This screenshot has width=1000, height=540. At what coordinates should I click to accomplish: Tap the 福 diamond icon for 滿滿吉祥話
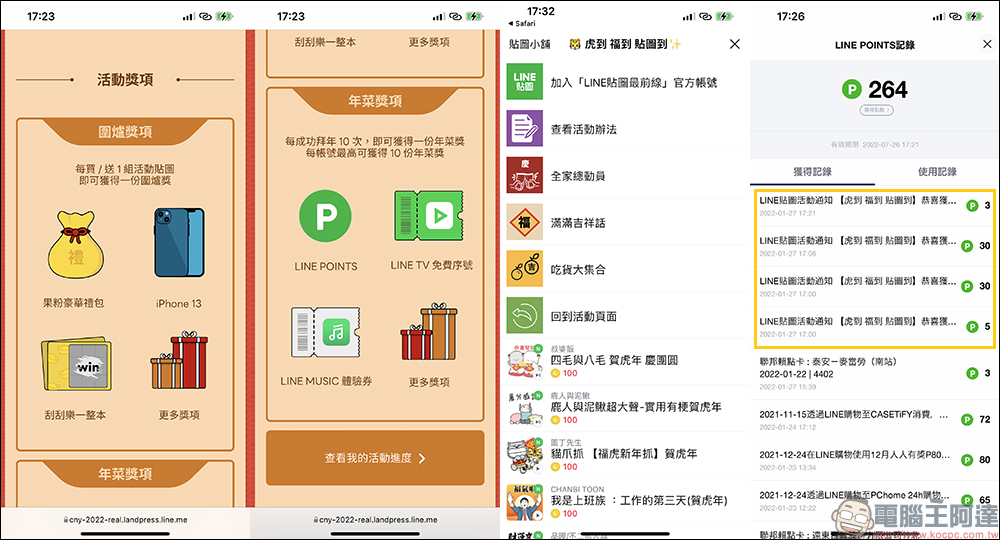pyautogui.click(x=525, y=222)
